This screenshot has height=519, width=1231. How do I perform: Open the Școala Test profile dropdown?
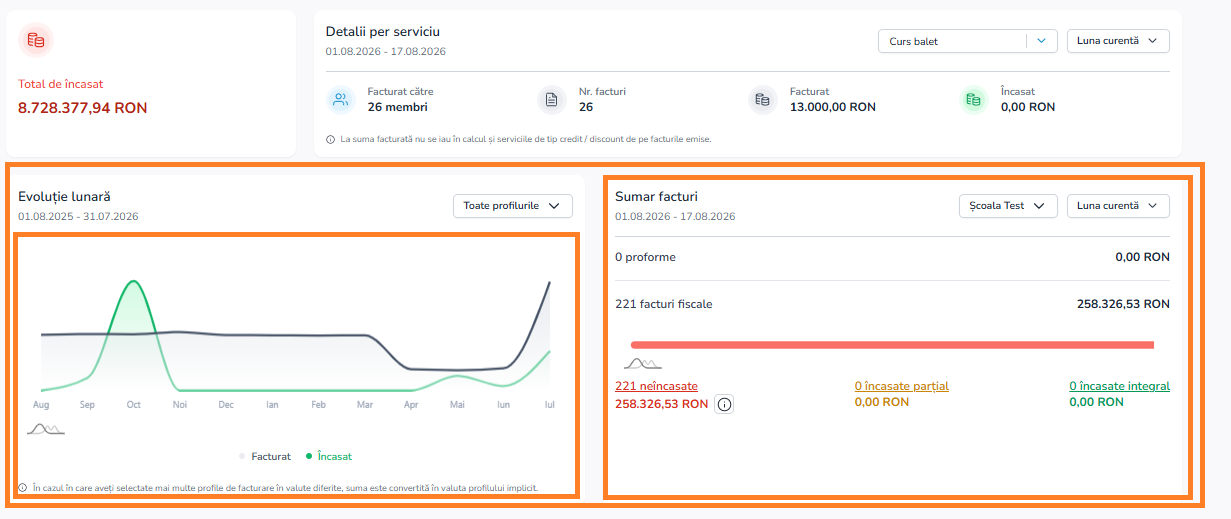pos(1008,206)
